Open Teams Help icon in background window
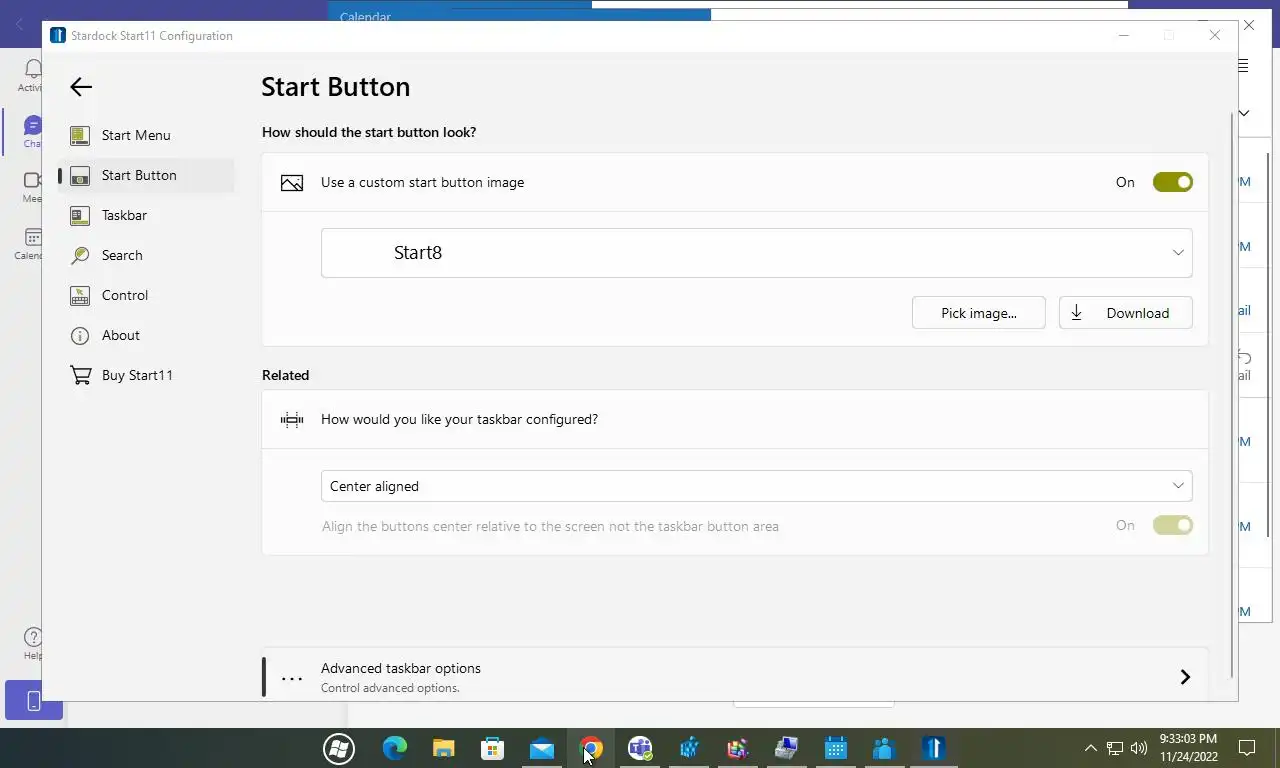This screenshot has height=768, width=1280. pos(32,638)
